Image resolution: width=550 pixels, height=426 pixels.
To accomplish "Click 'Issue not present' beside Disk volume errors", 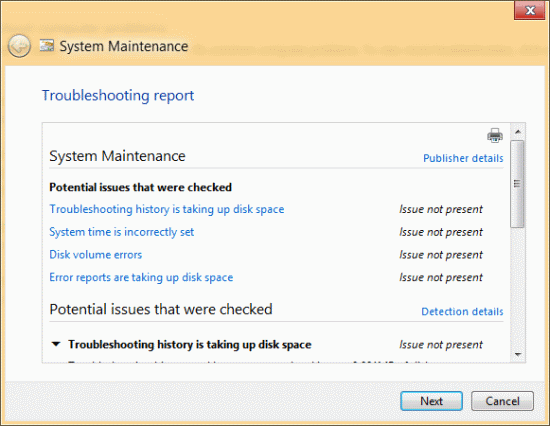I will pos(441,255).
